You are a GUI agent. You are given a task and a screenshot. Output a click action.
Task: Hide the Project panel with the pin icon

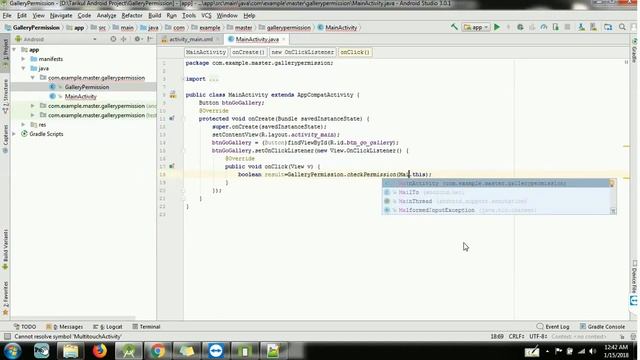(150, 39)
